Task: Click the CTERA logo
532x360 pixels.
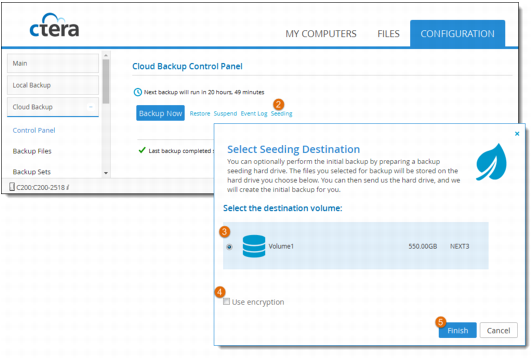Action: pos(54,25)
